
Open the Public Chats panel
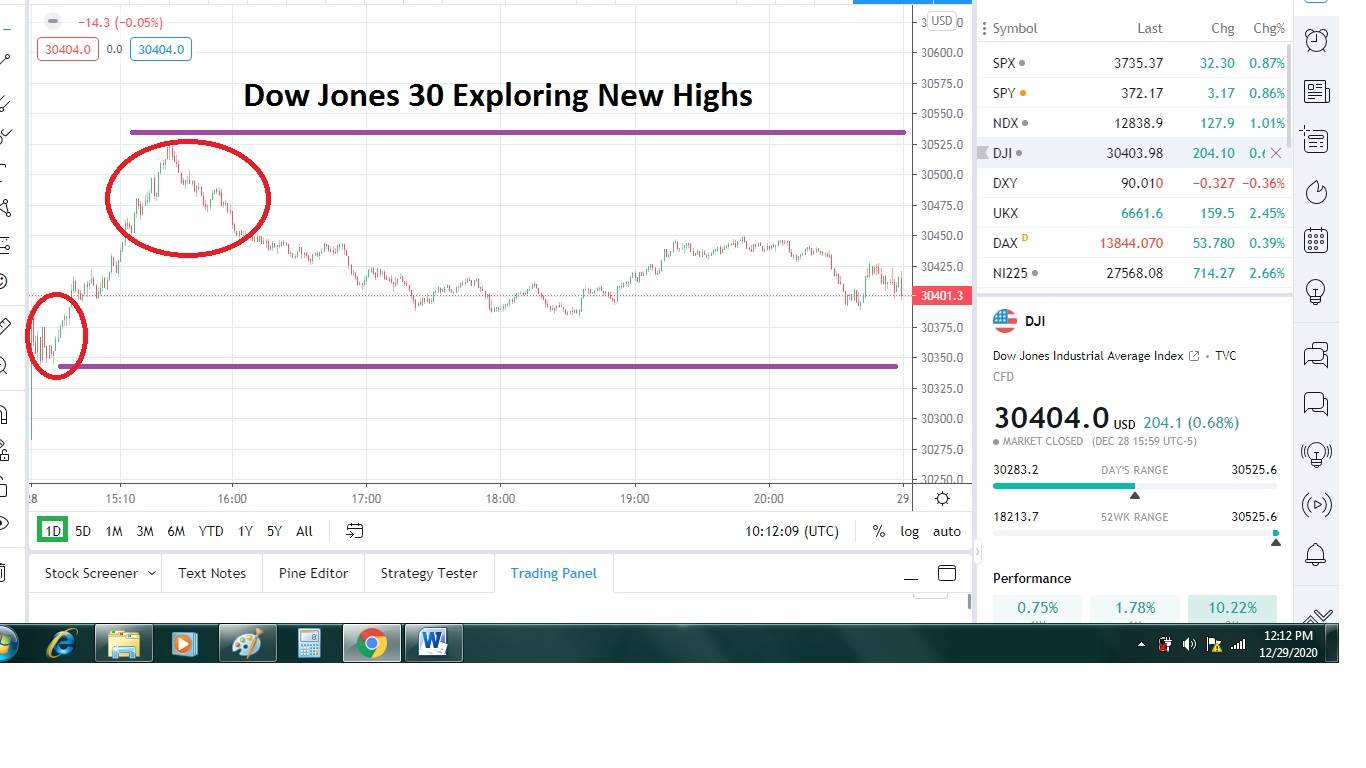(x=1317, y=354)
